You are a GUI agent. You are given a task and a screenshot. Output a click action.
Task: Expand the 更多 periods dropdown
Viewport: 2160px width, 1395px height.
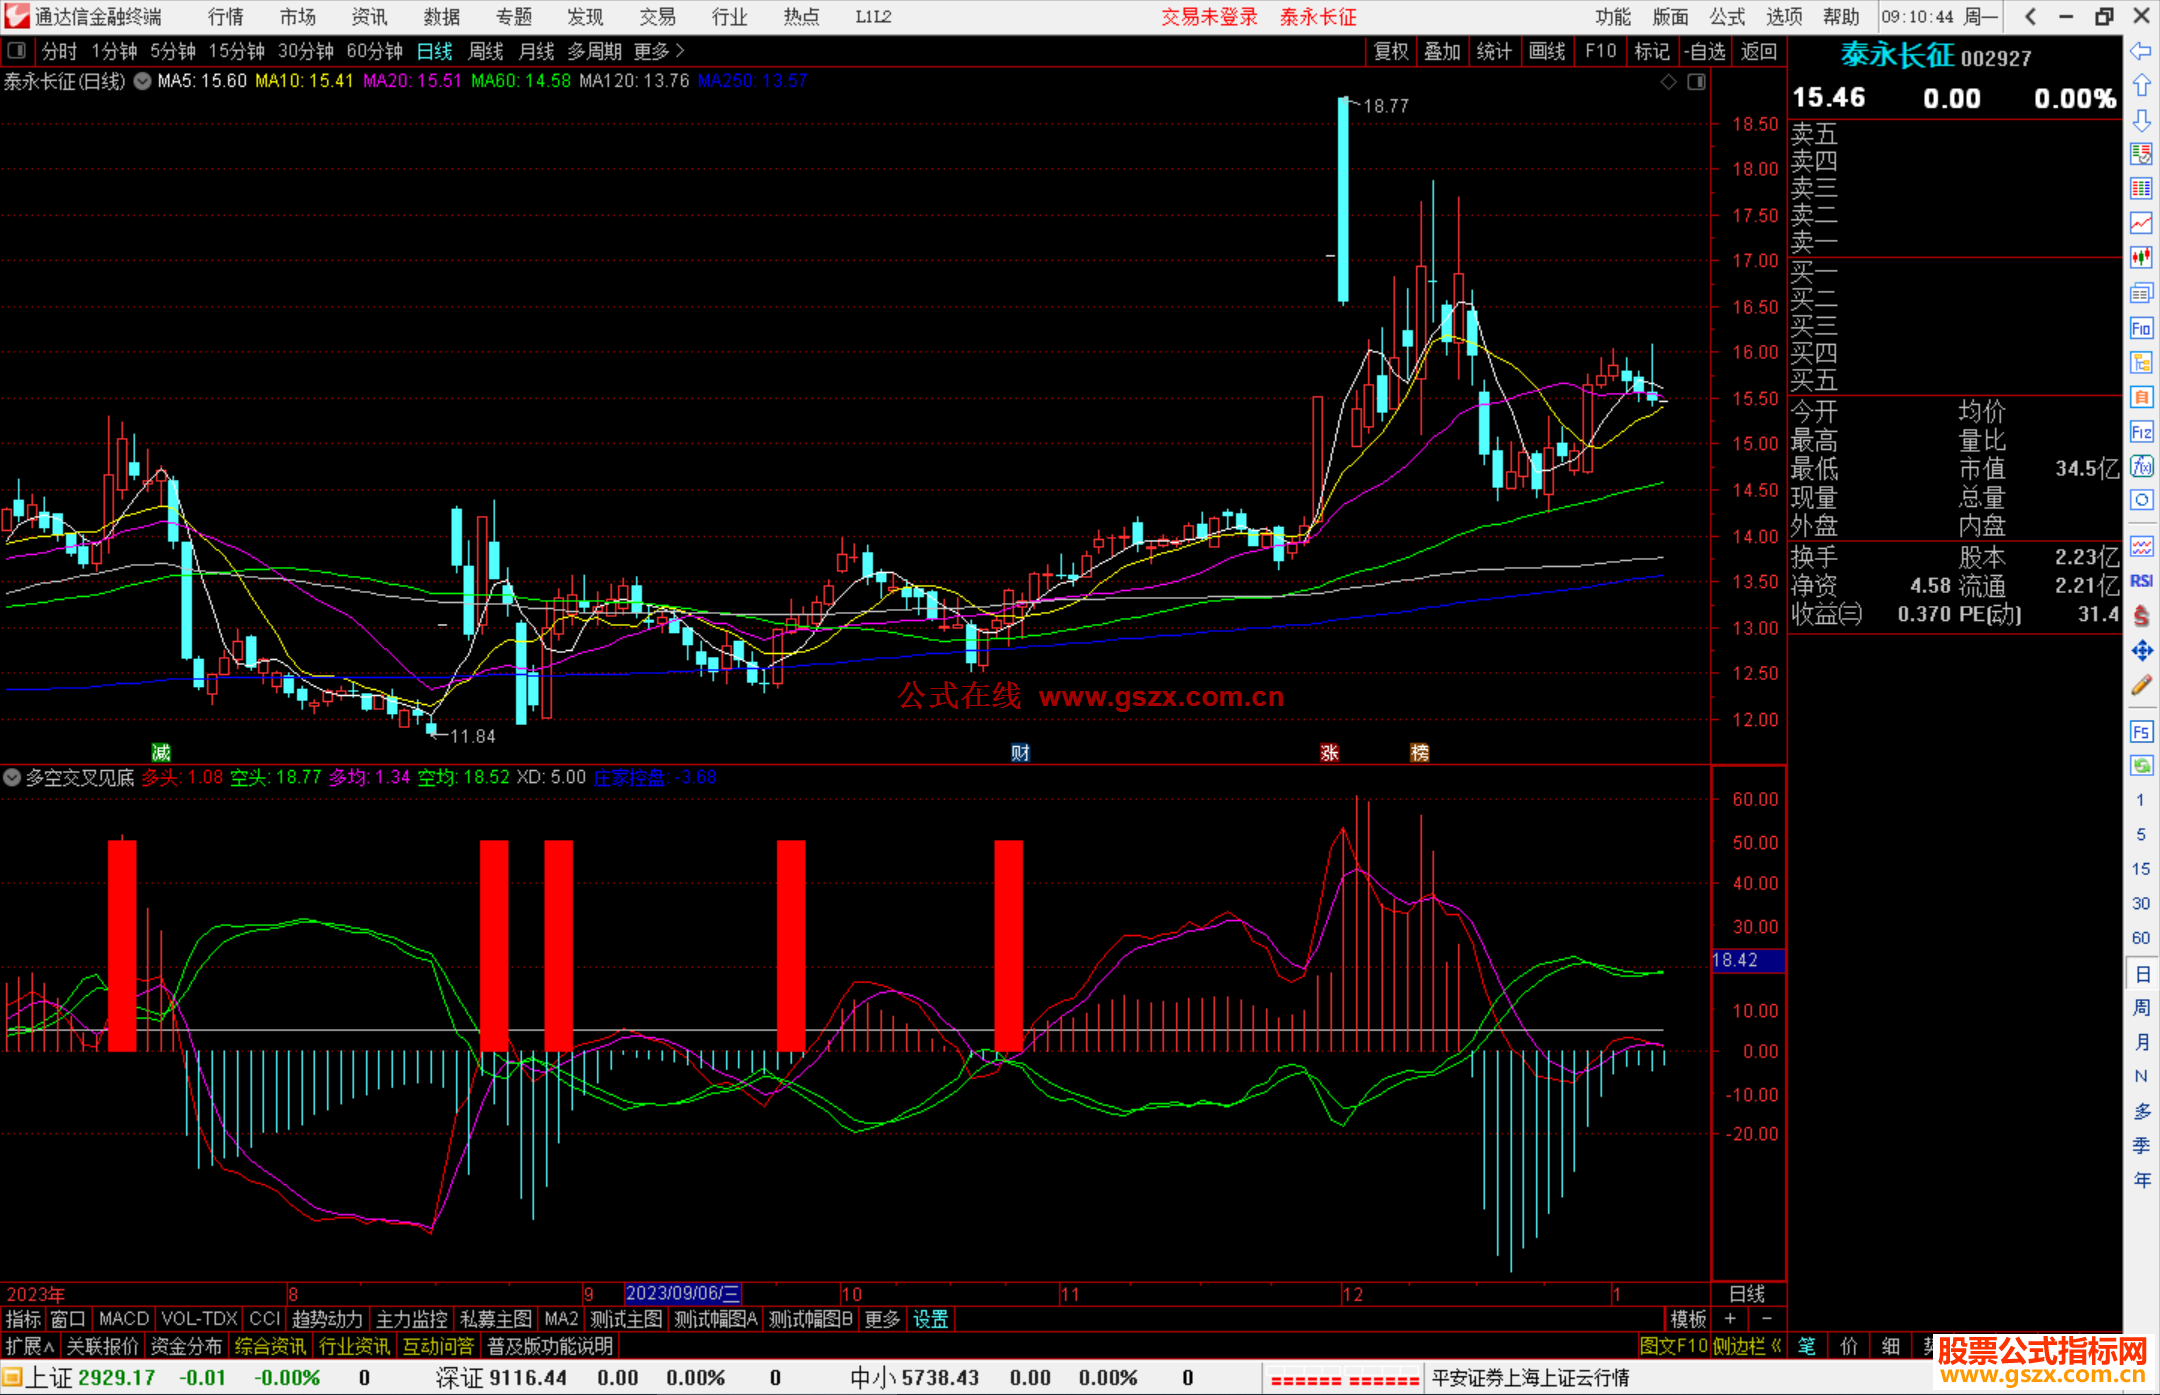point(659,51)
